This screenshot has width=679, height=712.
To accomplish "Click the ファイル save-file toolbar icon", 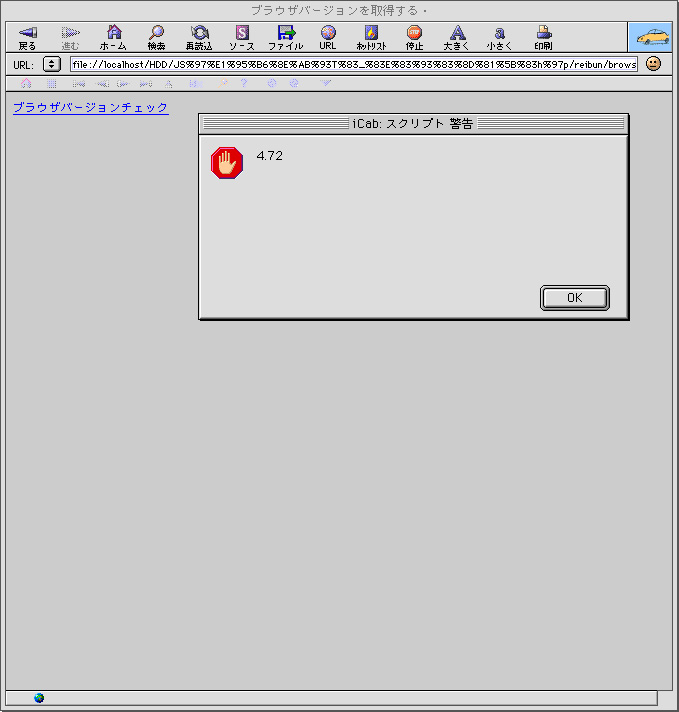I will coord(286,38).
